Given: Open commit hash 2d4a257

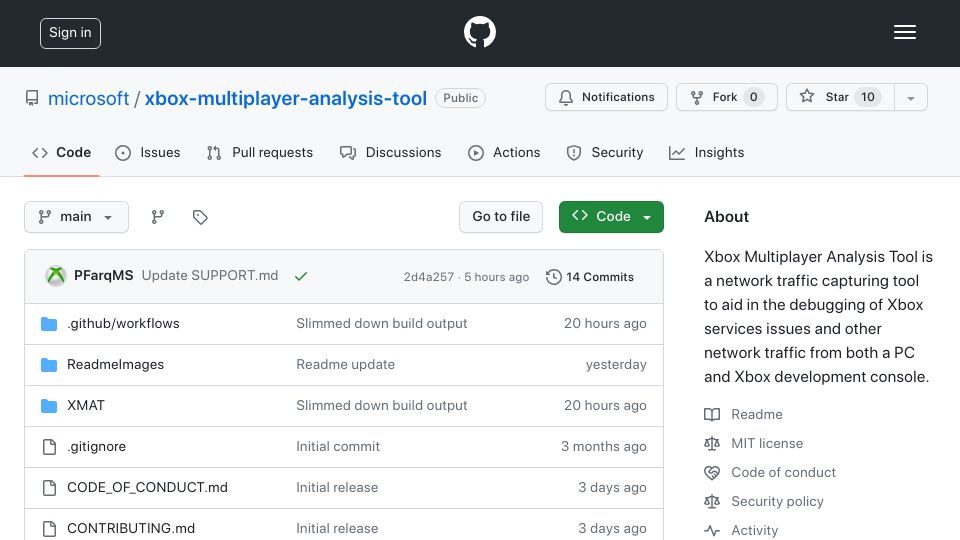Looking at the screenshot, I should (429, 277).
